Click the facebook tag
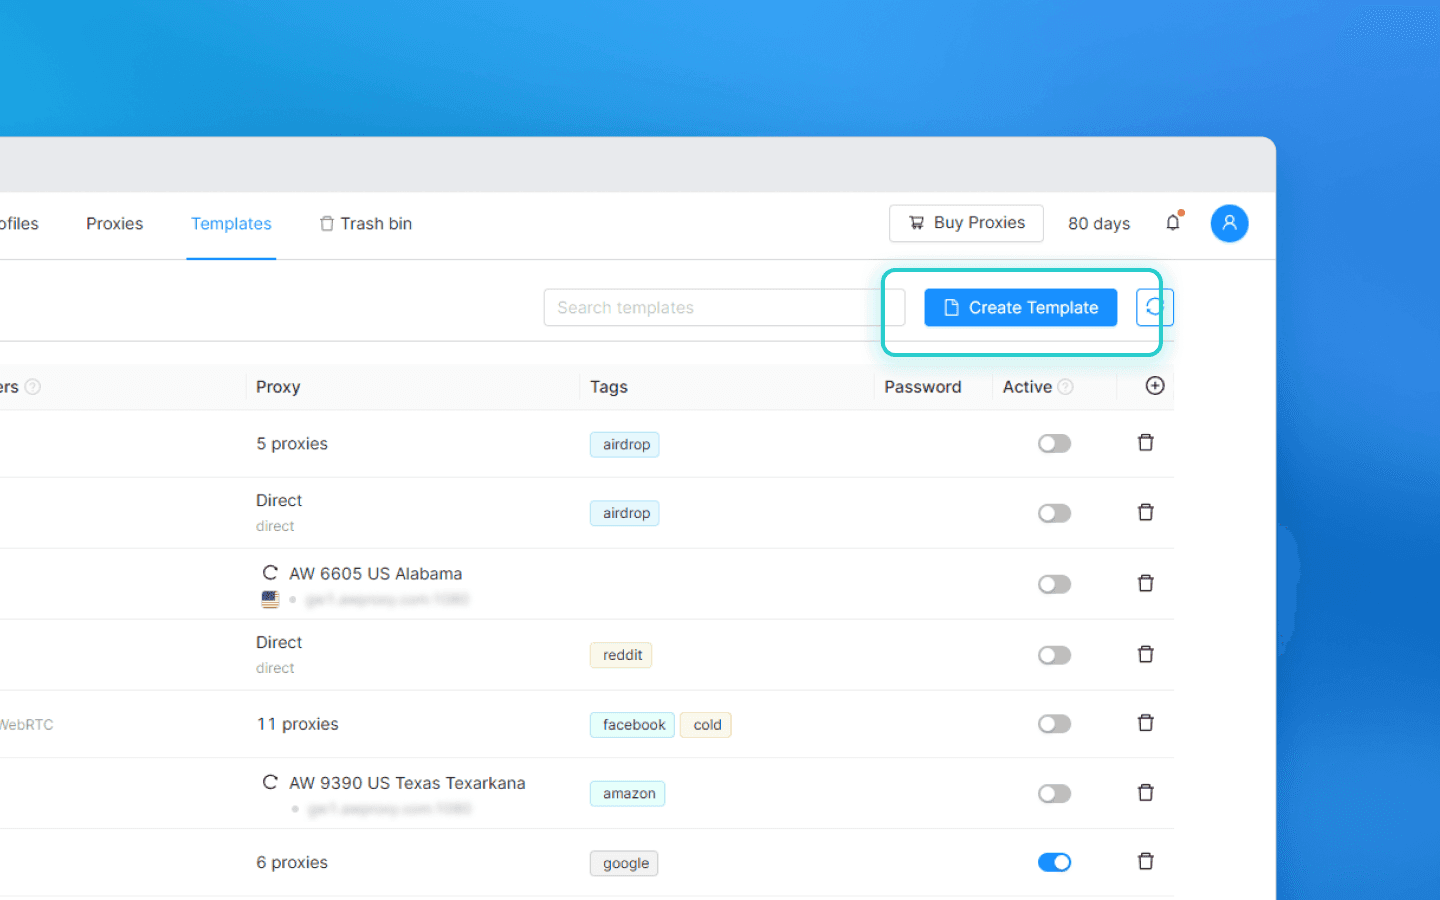 [x=633, y=725]
